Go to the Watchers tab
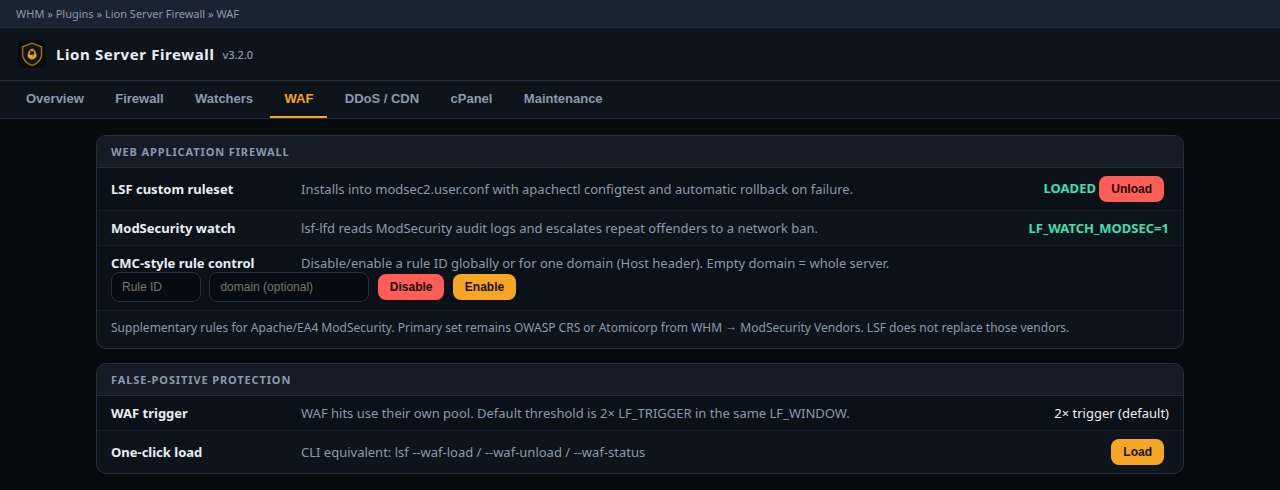Image resolution: width=1280 pixels, height=490 pixels. point(224,99)
